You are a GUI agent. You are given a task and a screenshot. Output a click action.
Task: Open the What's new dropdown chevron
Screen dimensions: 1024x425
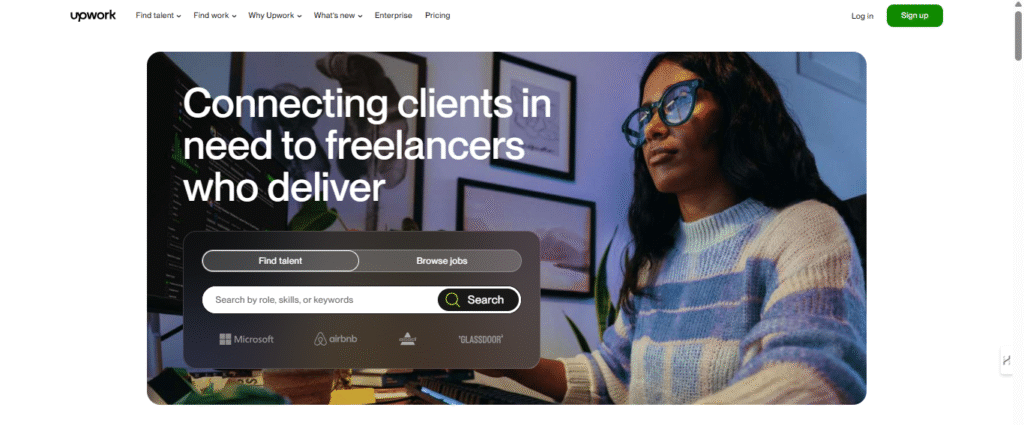[x=360, y=16]
